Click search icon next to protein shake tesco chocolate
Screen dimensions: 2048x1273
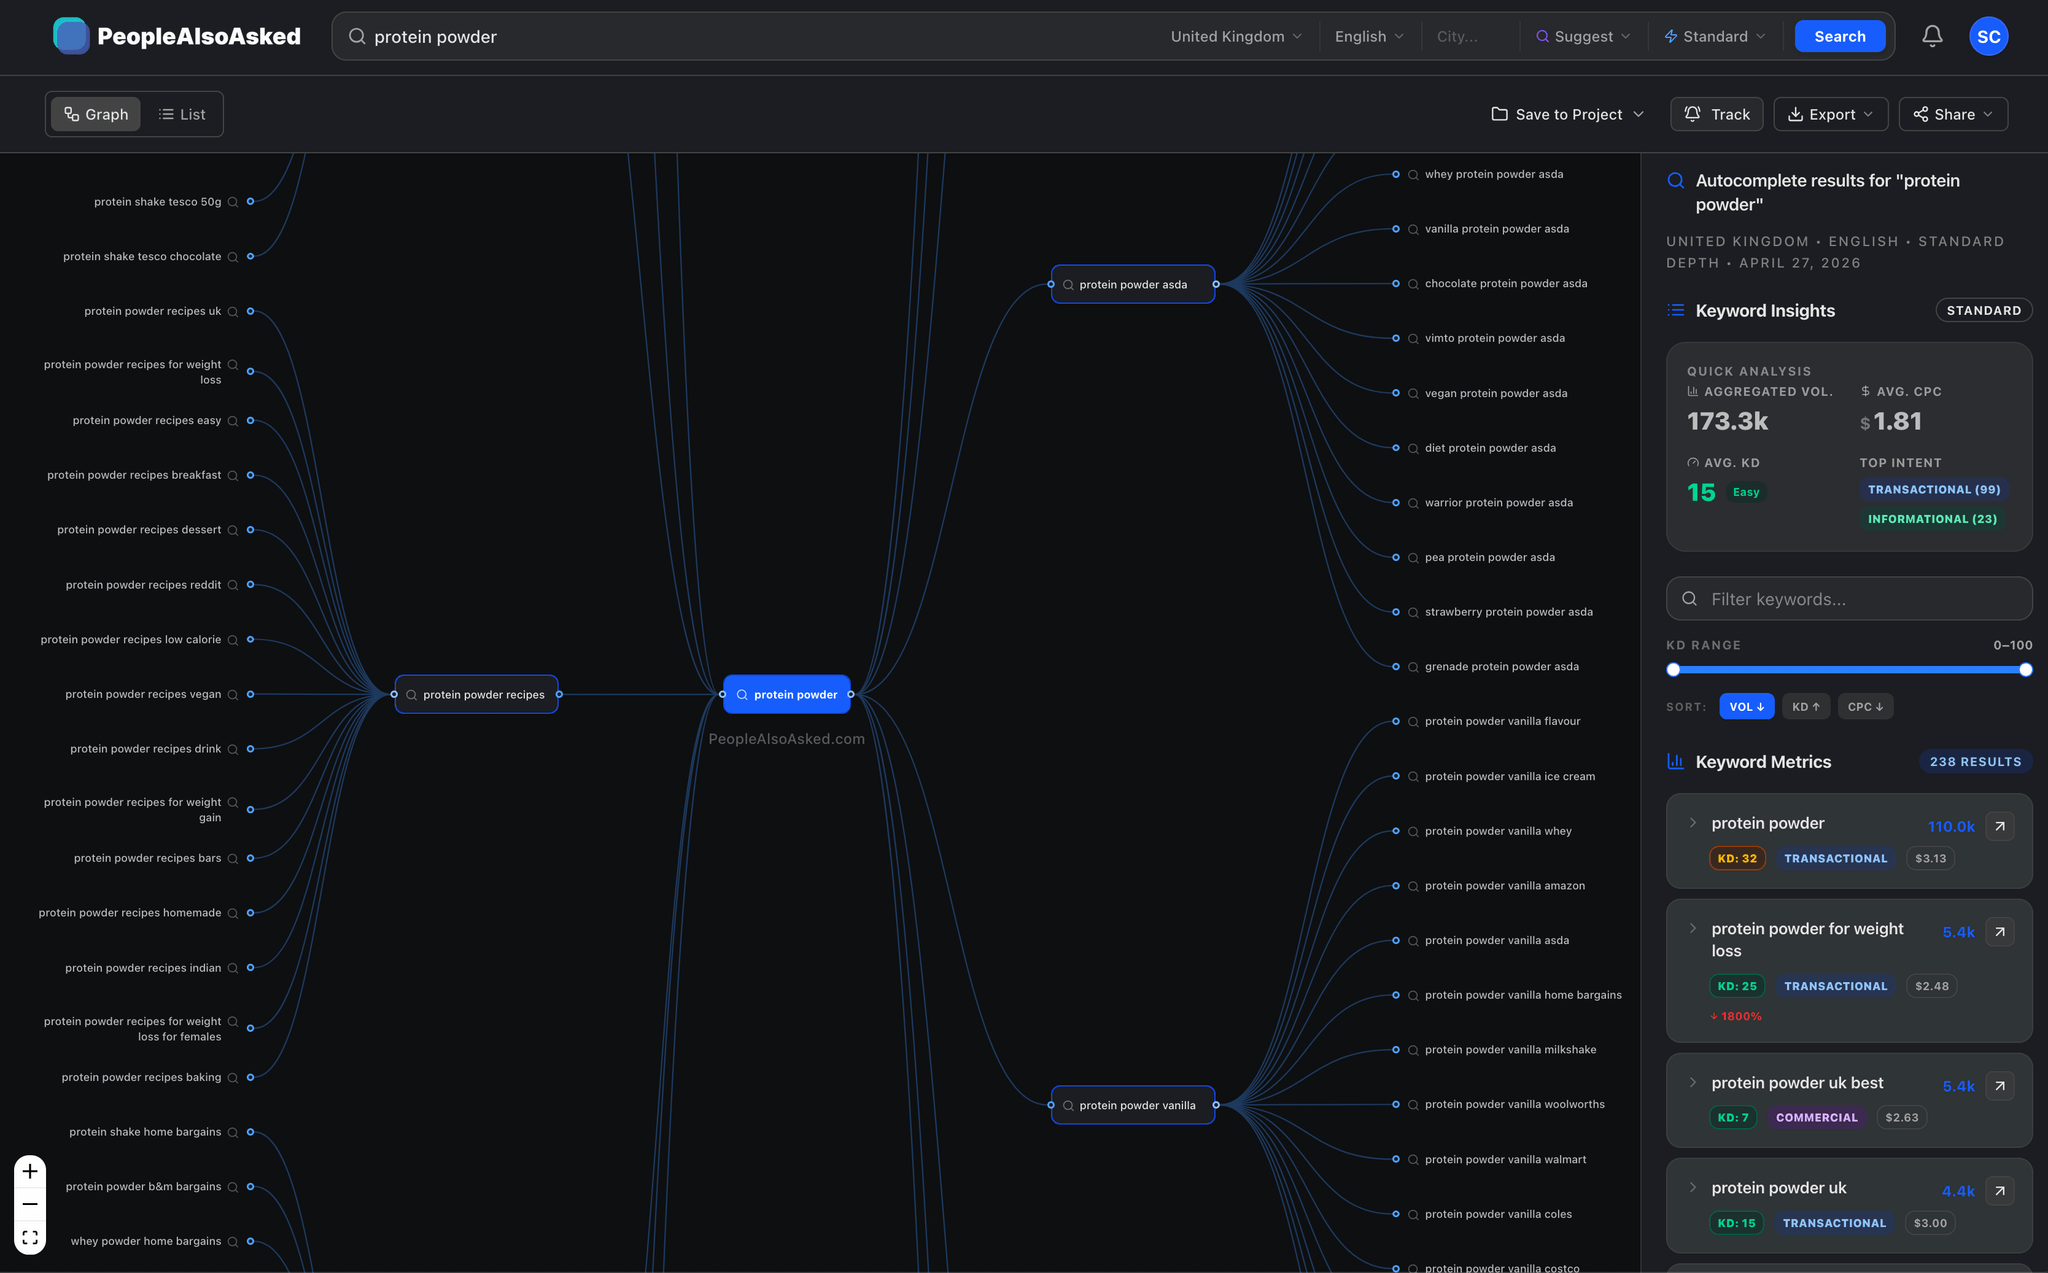[x=233, y=257]
